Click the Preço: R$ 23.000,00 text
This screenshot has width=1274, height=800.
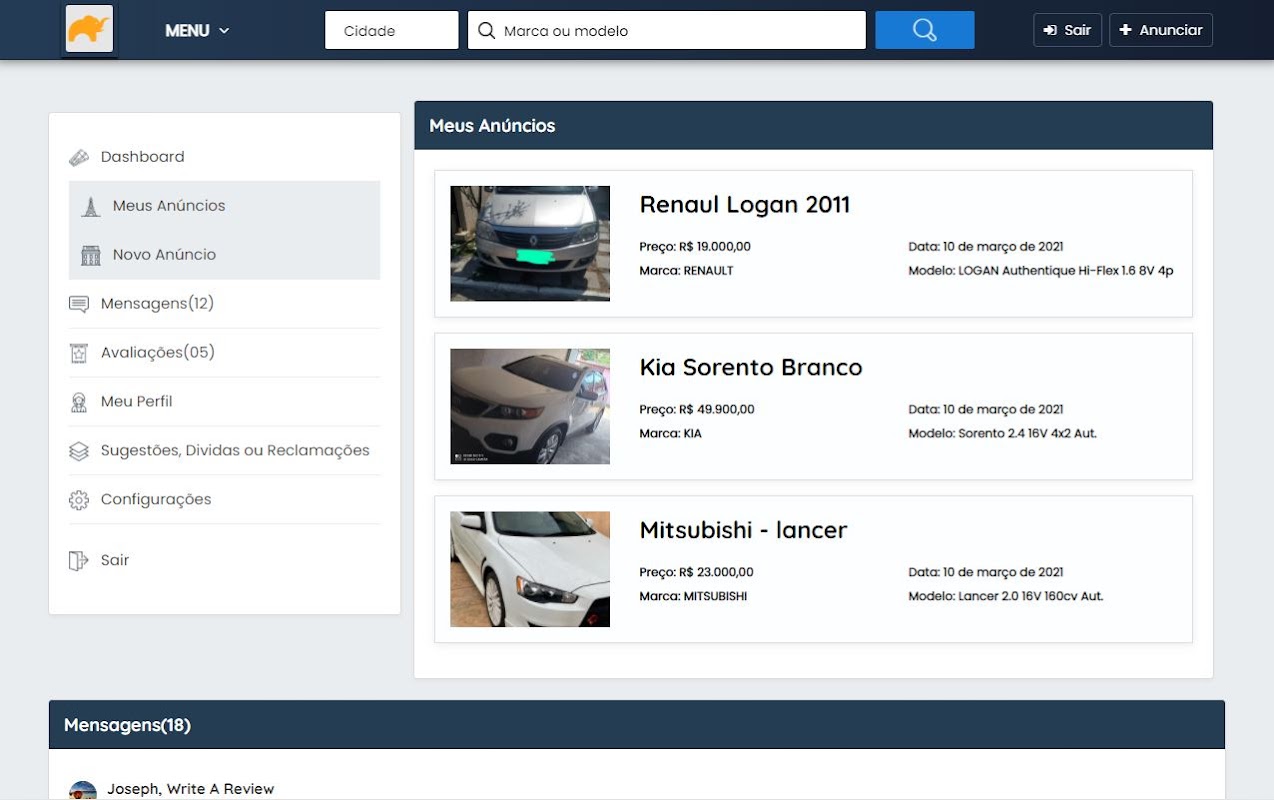(x=696, y=573)
